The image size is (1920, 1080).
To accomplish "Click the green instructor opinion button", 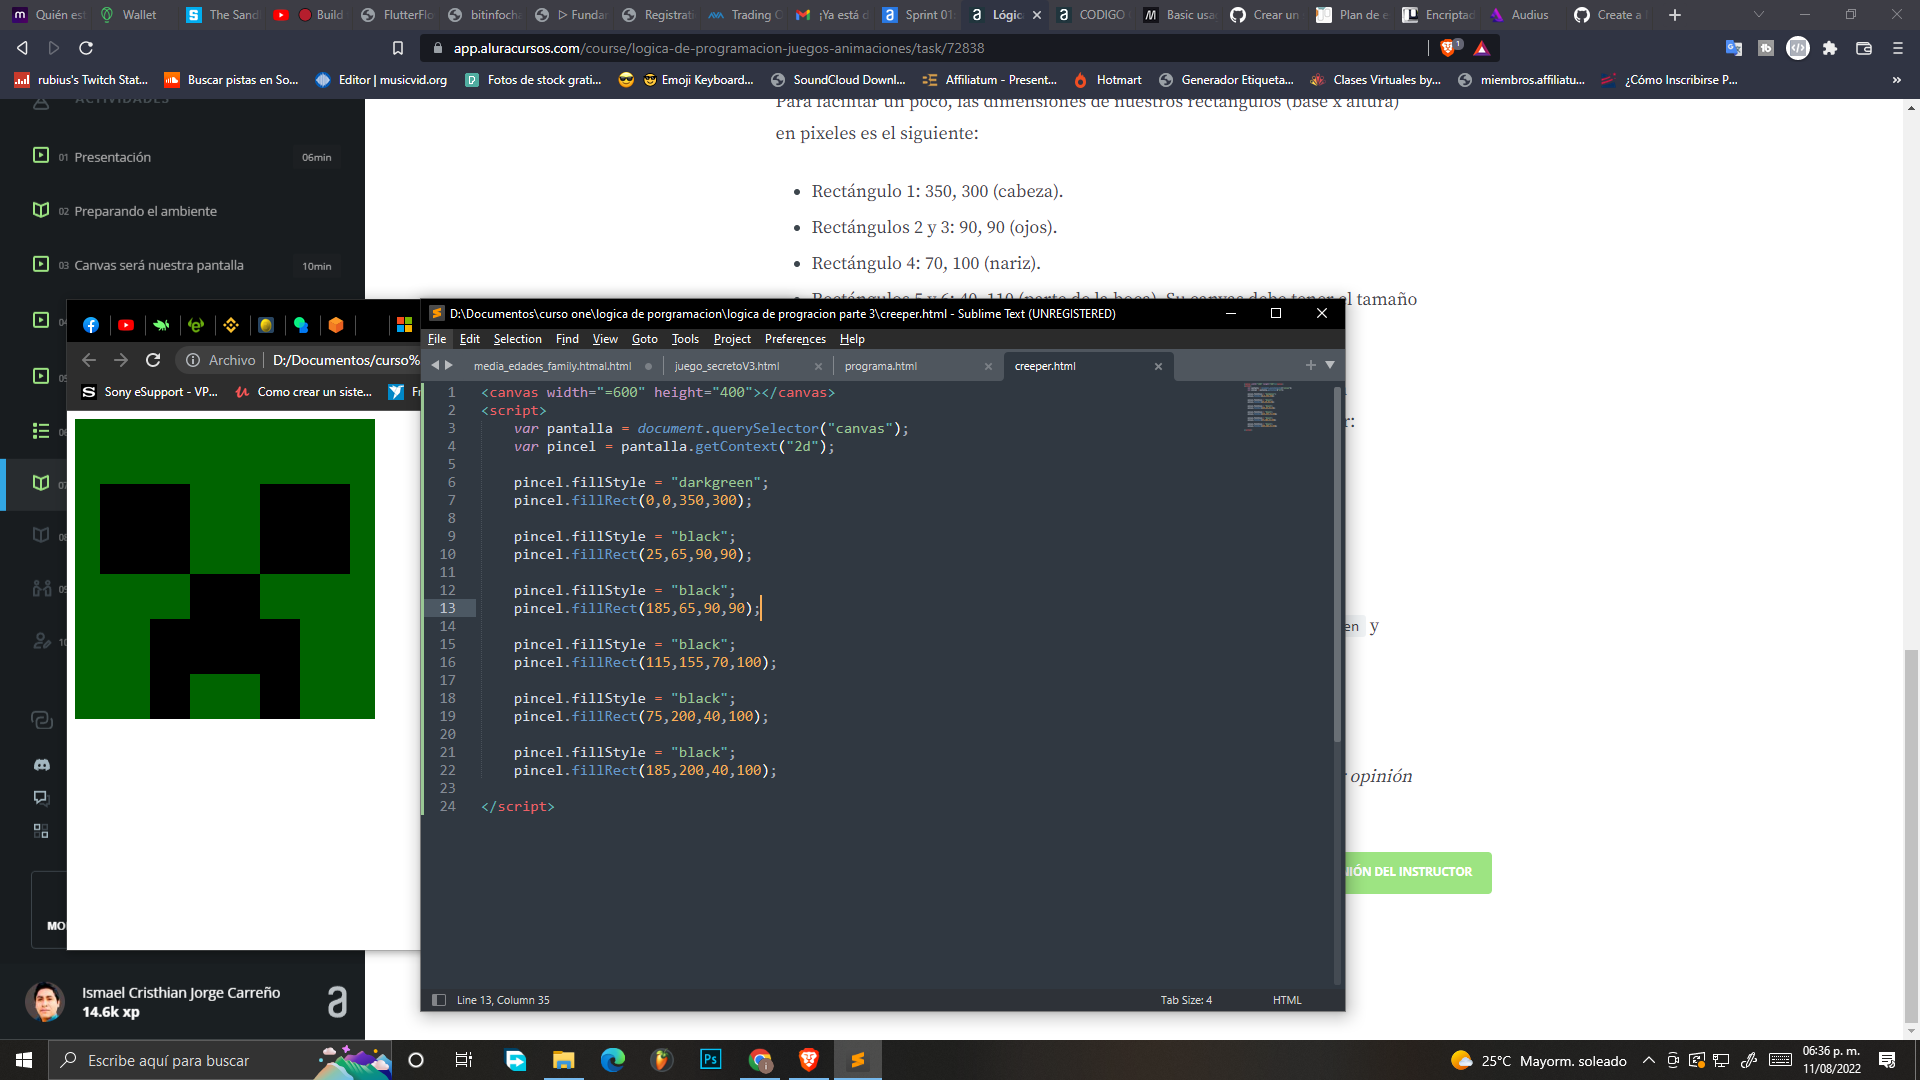I will point(1418,872).
